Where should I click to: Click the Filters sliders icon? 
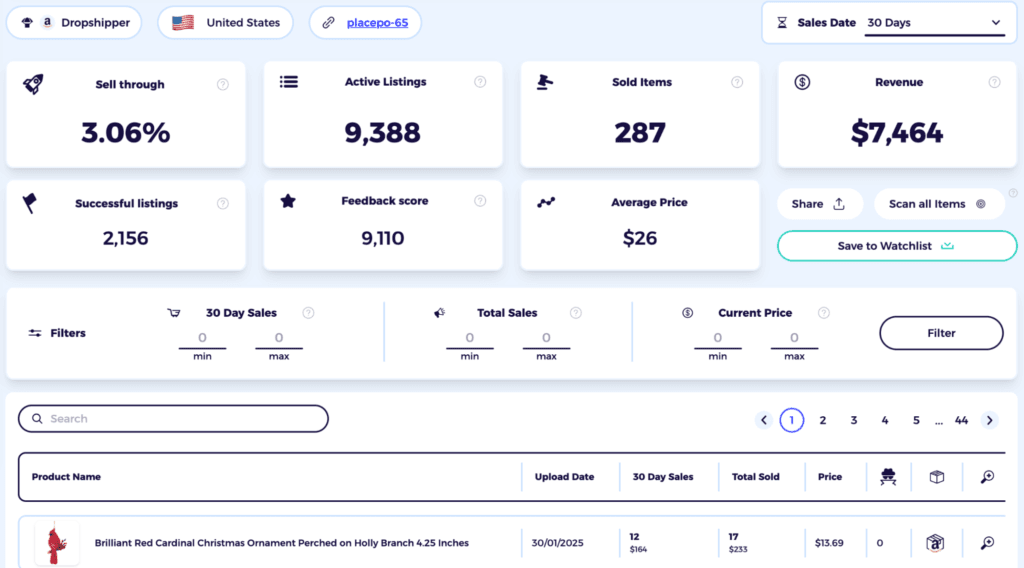pos(35,333)
